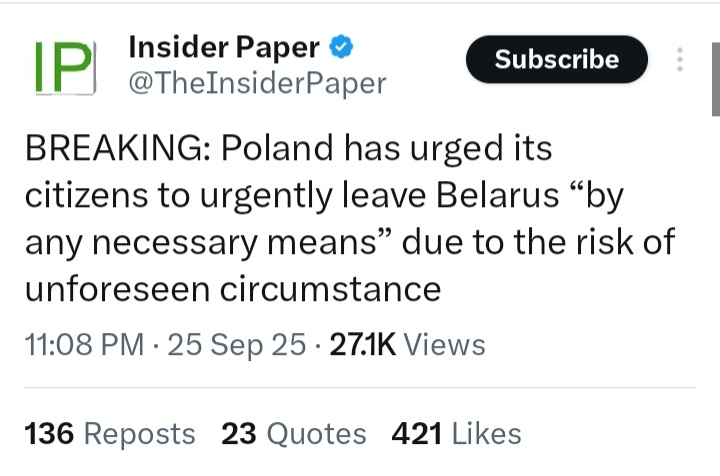Open the Insider Paper IP profile avatar
This screenshot has height=476, width=720.
(x=64, y=67)
